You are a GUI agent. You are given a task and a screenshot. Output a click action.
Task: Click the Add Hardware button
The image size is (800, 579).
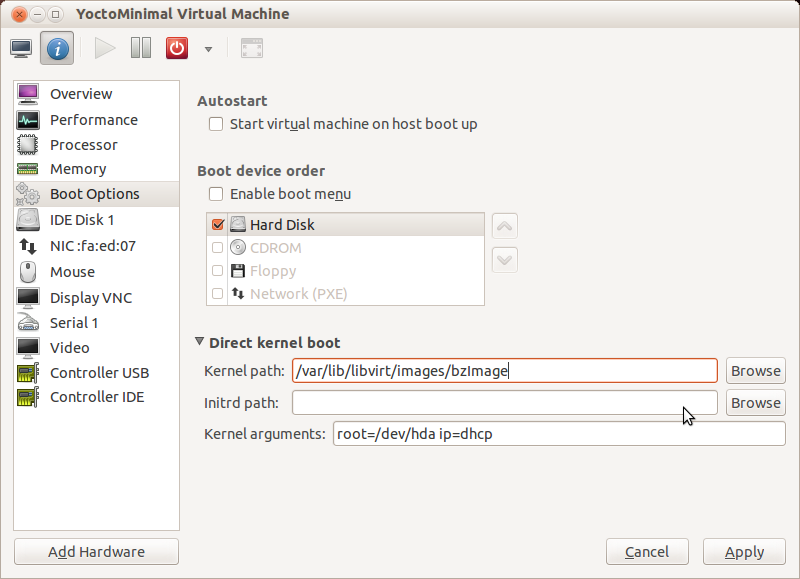click(96, 552)
